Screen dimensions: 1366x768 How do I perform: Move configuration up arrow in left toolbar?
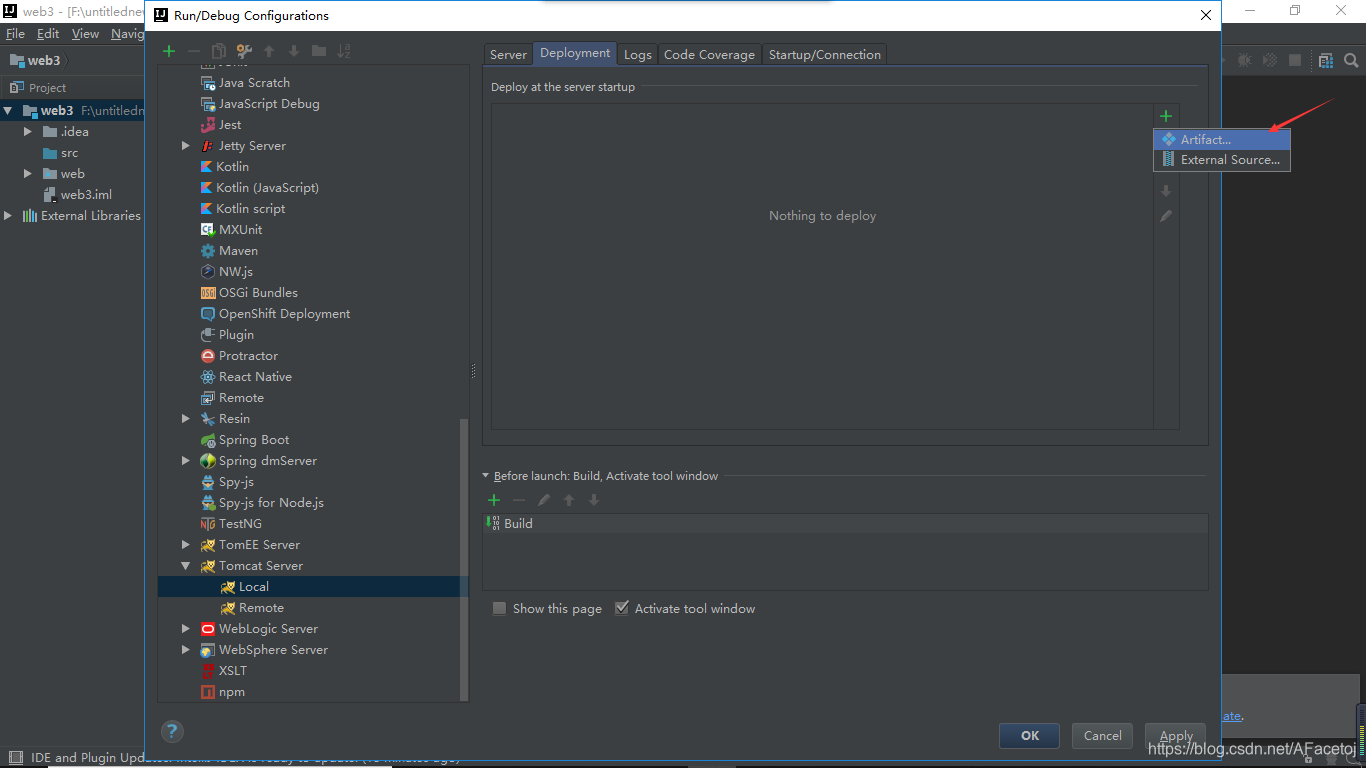(269, 51)
